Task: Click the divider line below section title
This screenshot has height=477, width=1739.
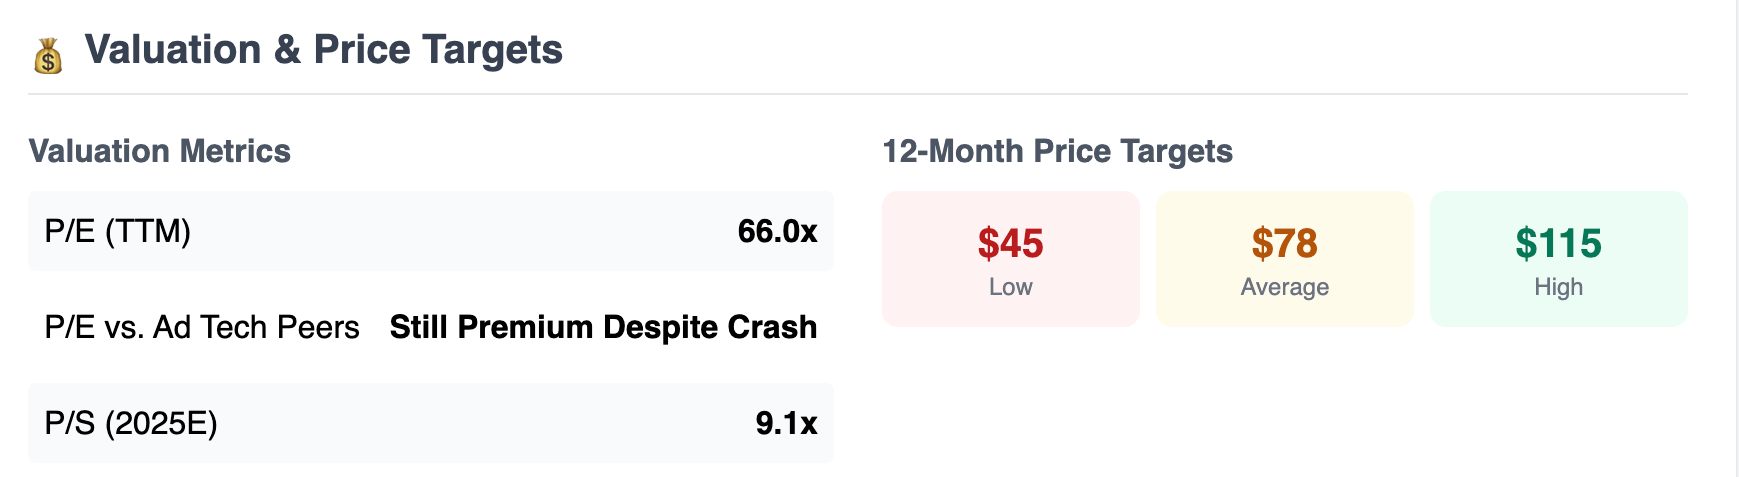Action: (858, 94)
